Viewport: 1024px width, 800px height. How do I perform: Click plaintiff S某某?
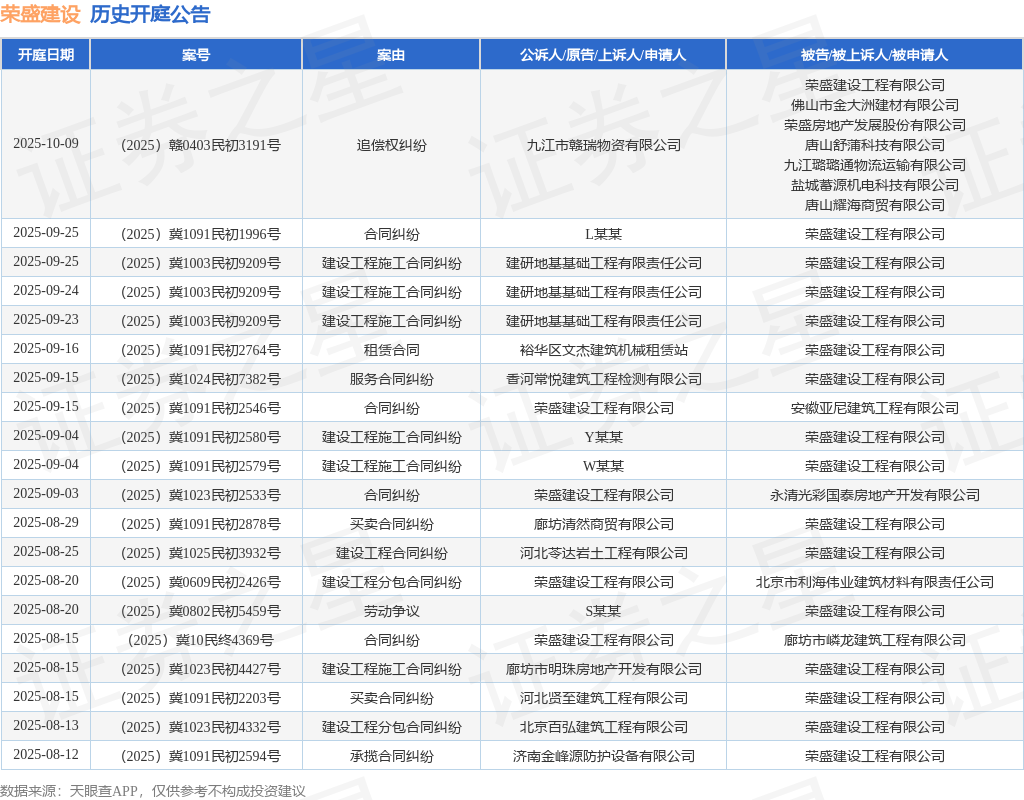click(x=603, y=611)
